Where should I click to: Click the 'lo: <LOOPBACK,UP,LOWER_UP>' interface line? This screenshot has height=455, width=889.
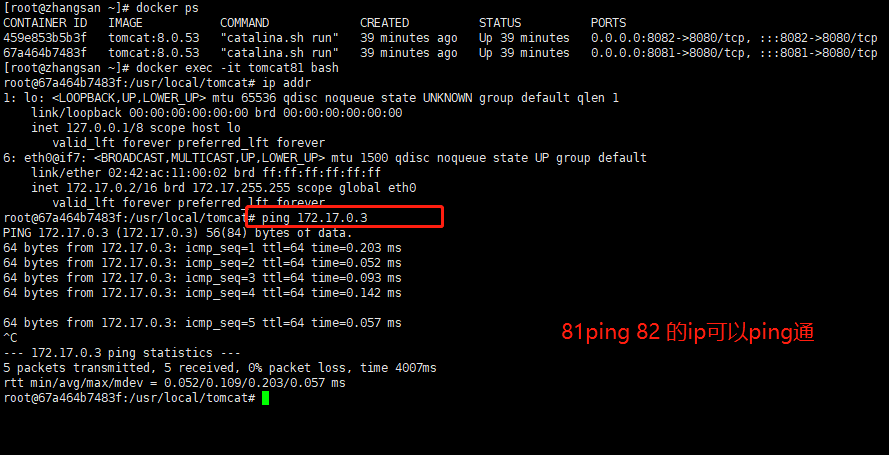coord(311,97)
